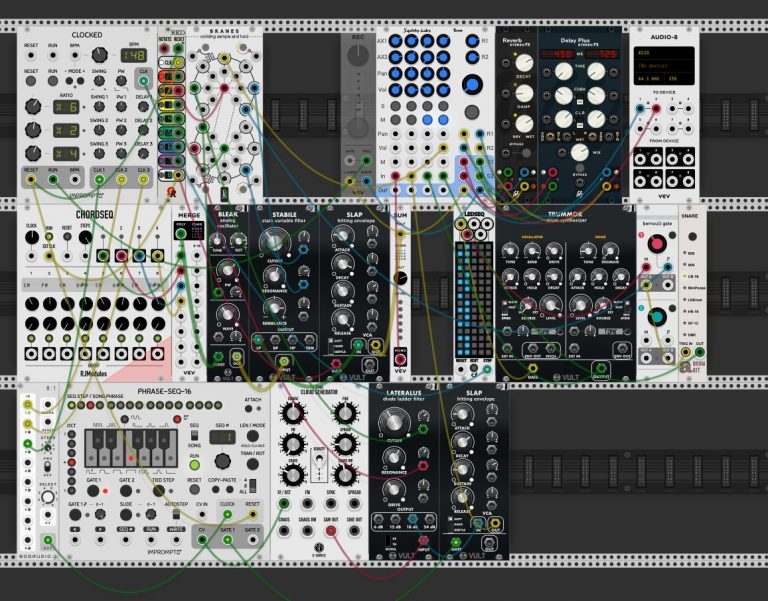Click the GATE jack on TRUMMOR
Viewport: 768px width, 601px height.
click(x=533, y=368)
